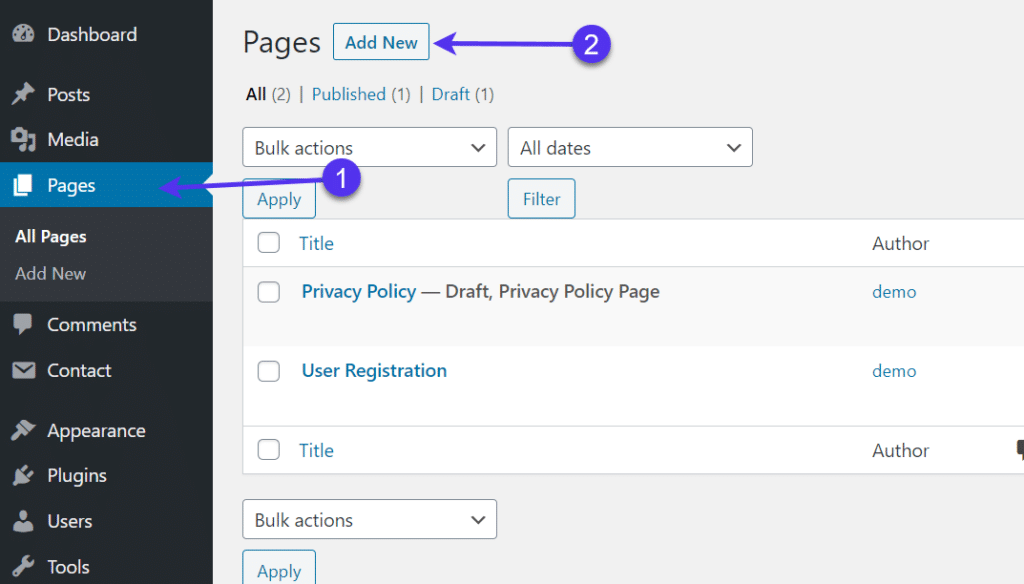Viewport: 1024px width, 584px height.
Task: Open the All dates filter dropdown
Action: point(629,147)
